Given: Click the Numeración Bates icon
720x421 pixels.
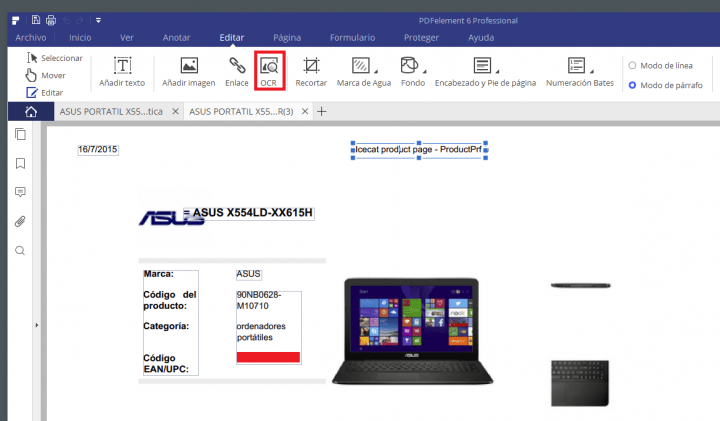Looking at the screenshot, I should click(x=576, y=65).
